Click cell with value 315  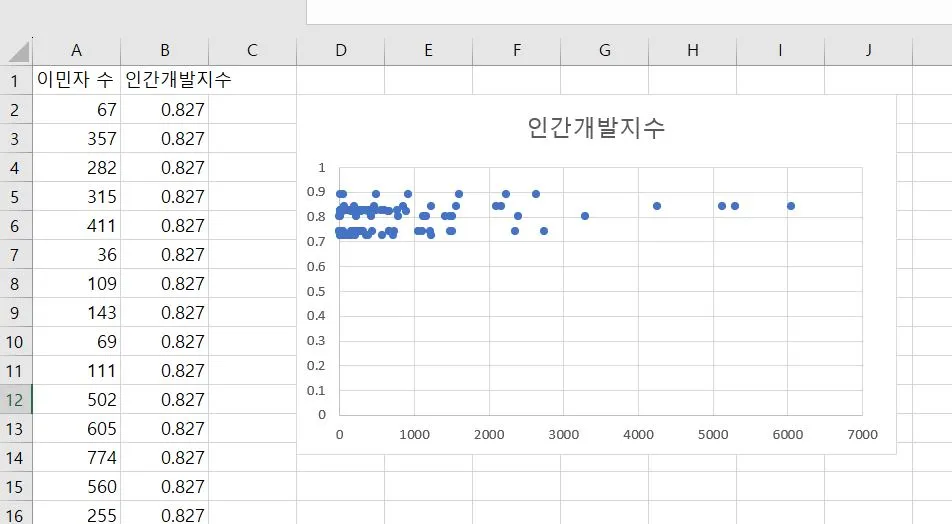[76, 197]
